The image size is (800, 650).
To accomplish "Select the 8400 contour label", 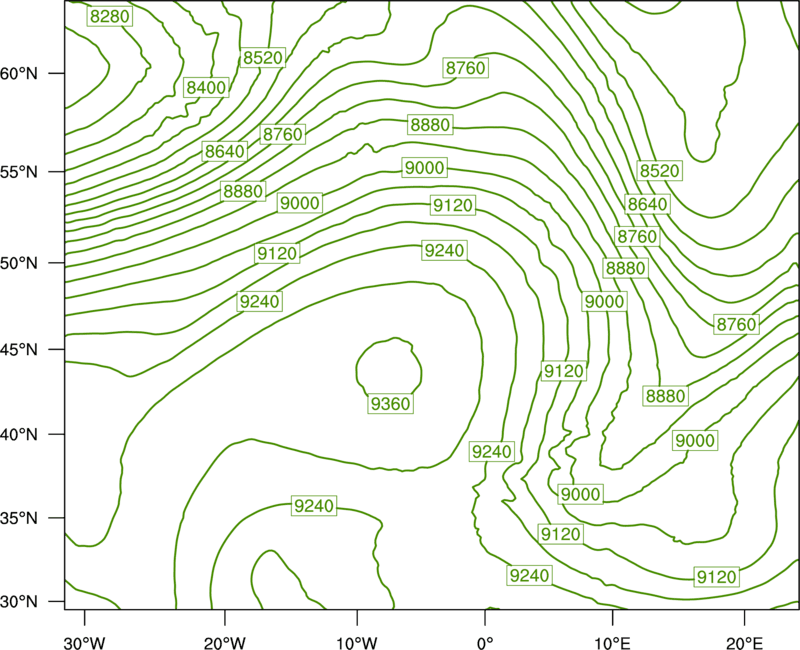I will tap(206, 88).
